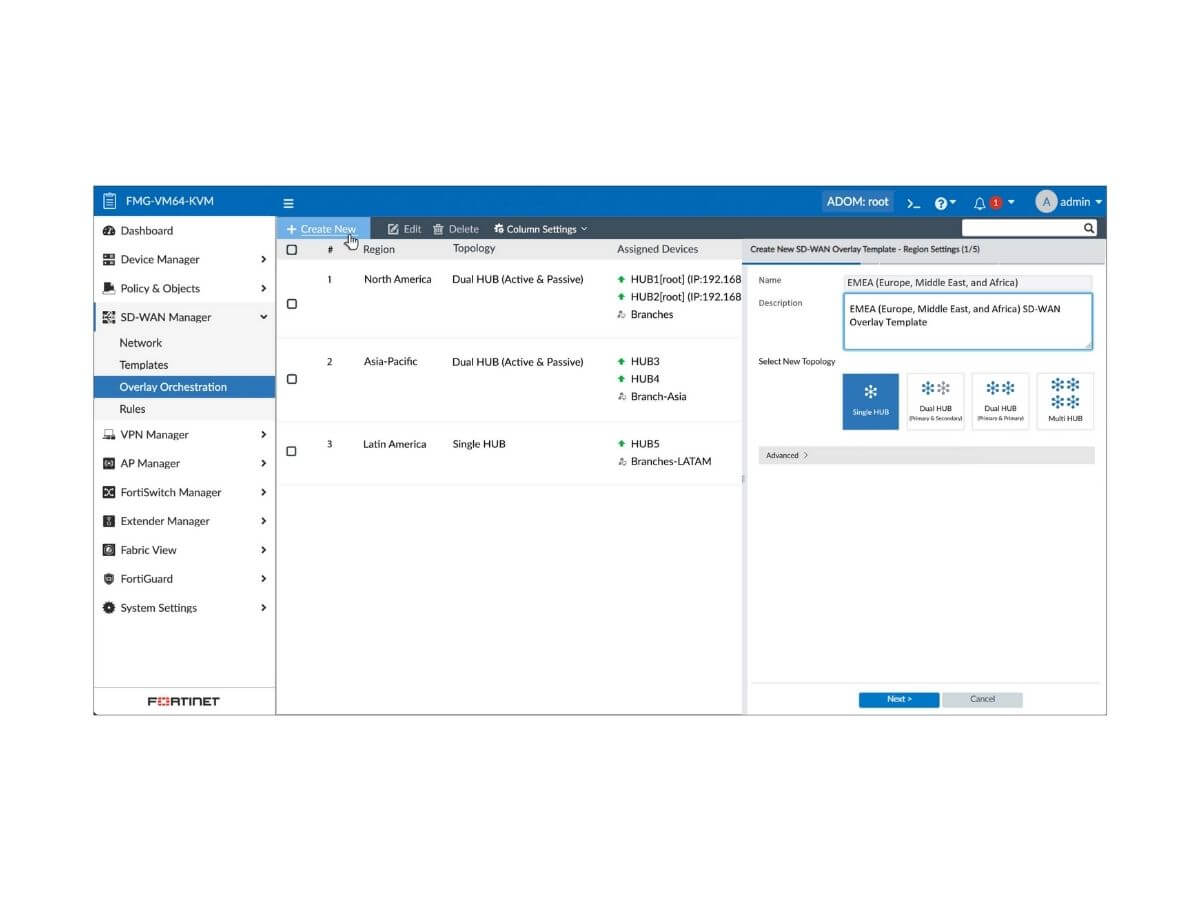Open the help question mark icon

pyautogui.click(x=941, y=202)
